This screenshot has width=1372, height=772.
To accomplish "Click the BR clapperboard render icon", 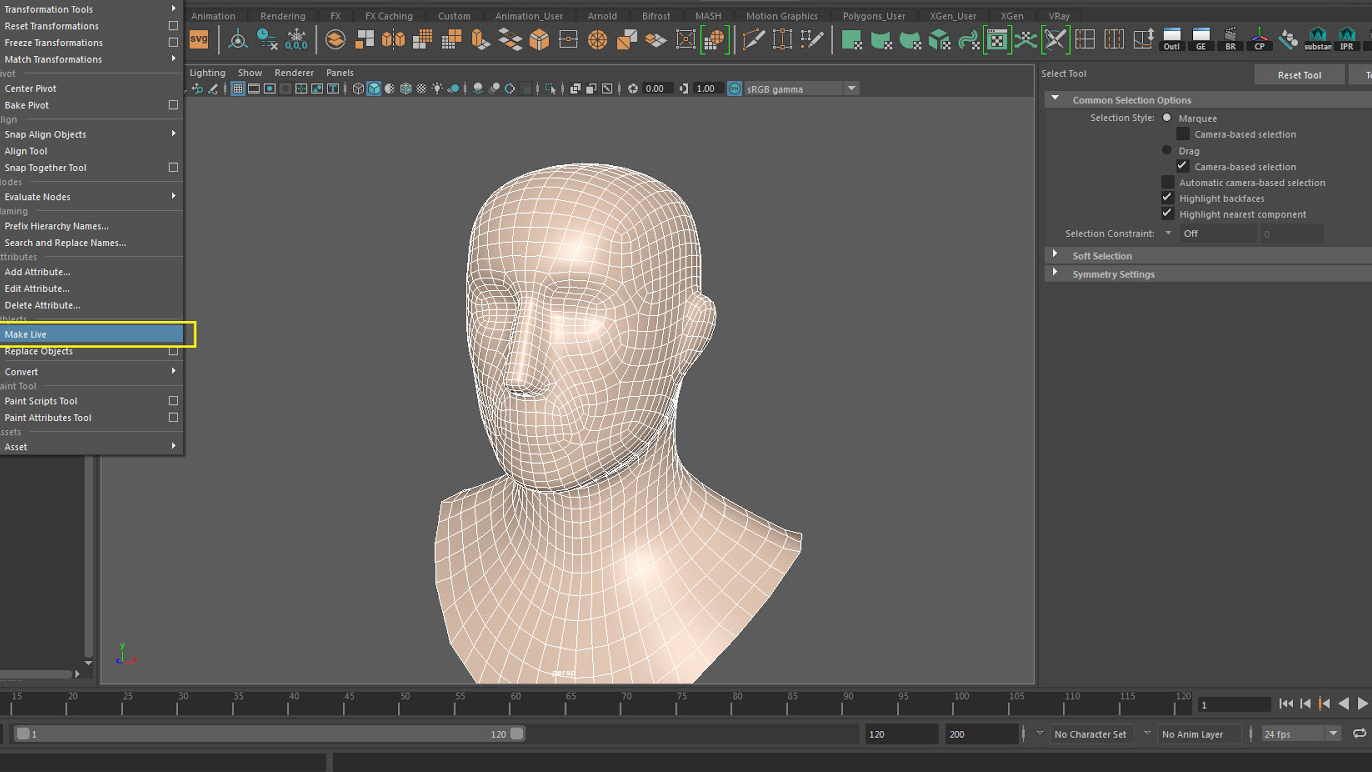I will pyautogui.click(x=1230, y=35).
